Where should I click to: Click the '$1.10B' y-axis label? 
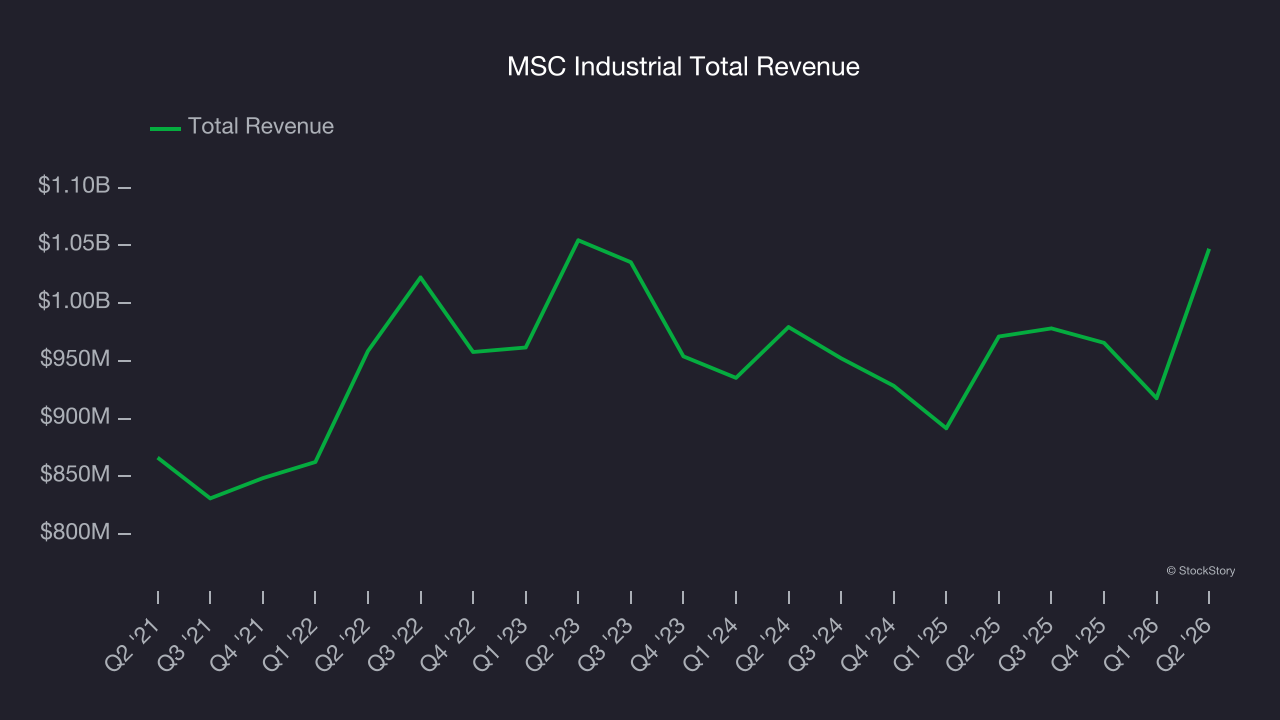[x=74, y=186]
